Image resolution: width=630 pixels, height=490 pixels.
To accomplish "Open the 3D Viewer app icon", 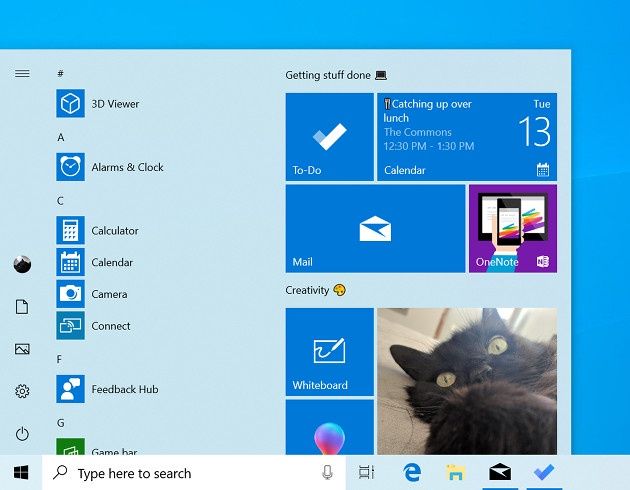I will click(70, 103).
